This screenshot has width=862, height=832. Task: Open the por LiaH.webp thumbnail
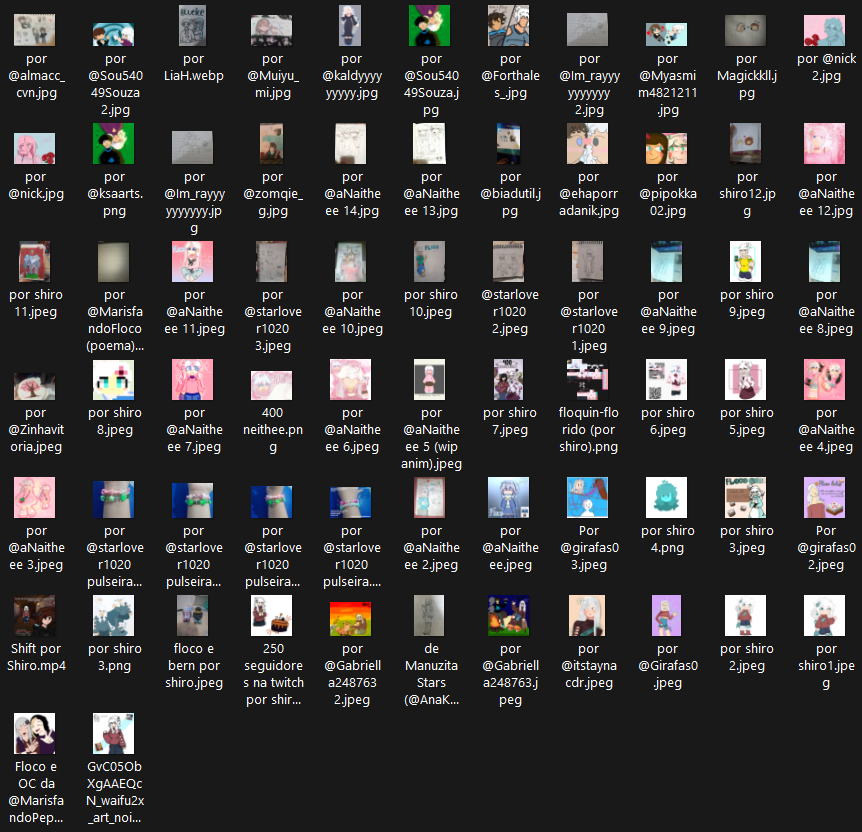(192, 26)
